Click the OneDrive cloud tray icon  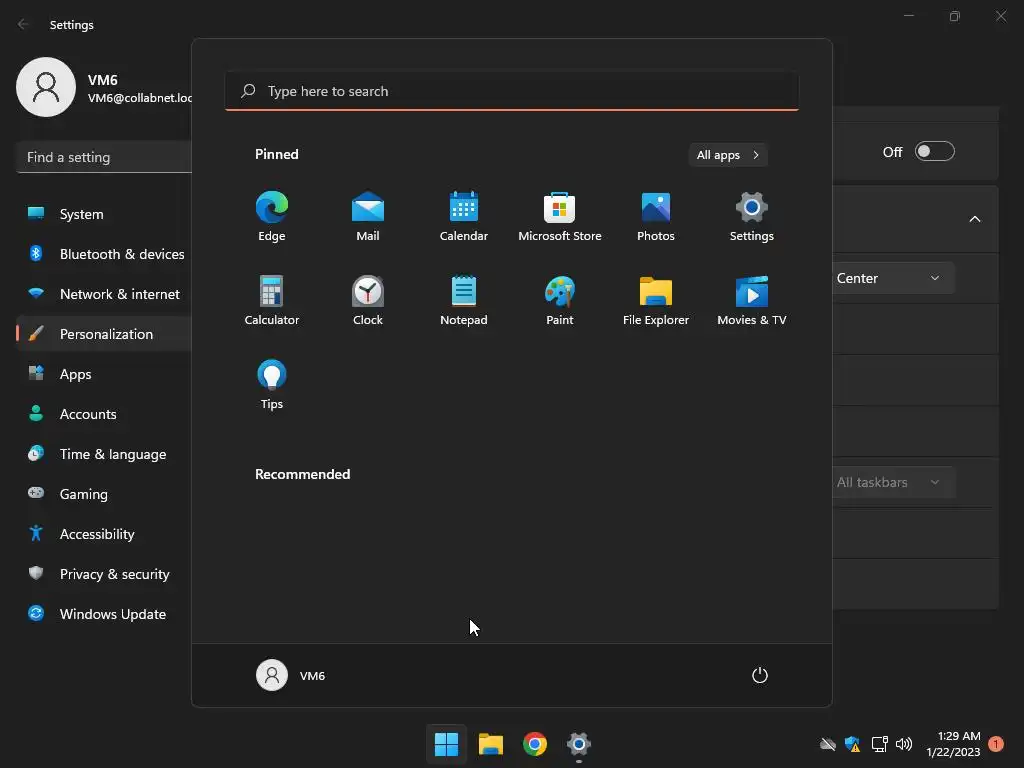click(827, 744)
